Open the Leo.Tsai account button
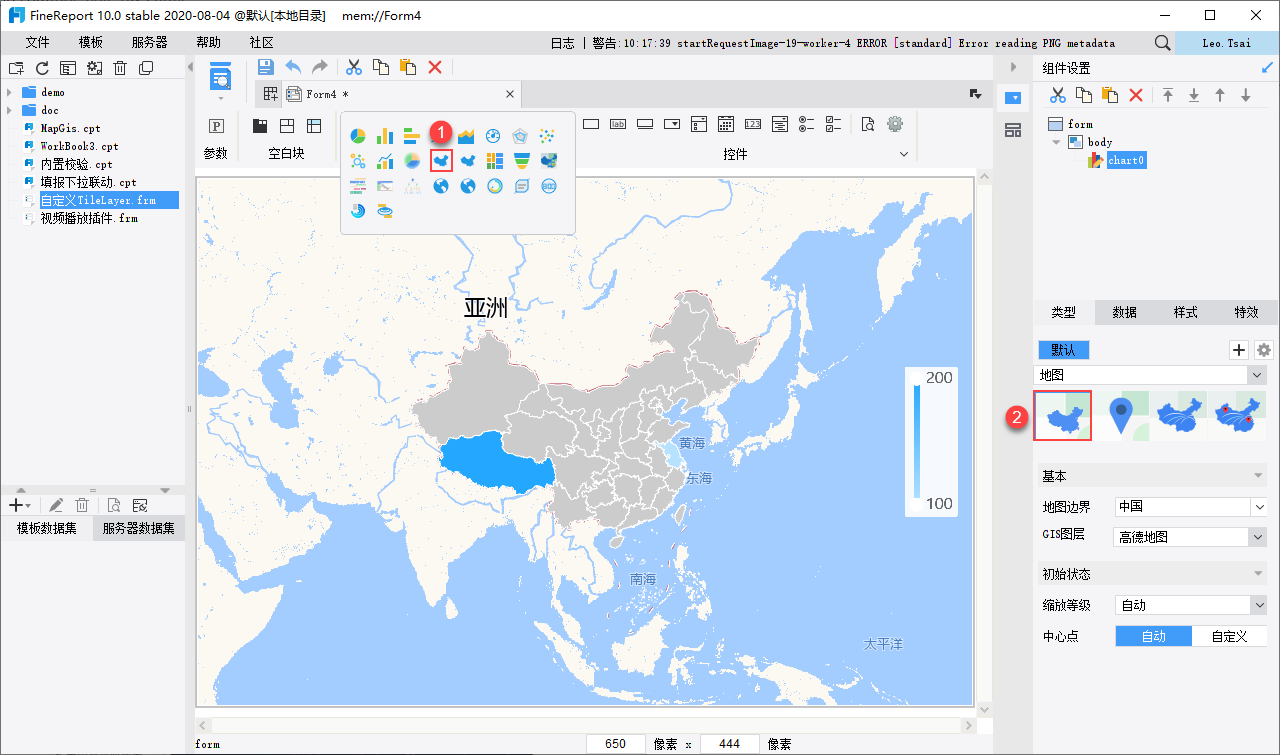The image size is (1280, 755). [x=1227, y=43]
